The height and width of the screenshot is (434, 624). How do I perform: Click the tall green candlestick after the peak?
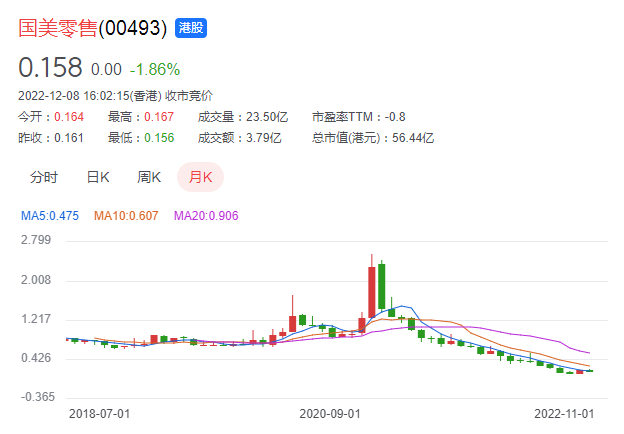click(382, 286)
